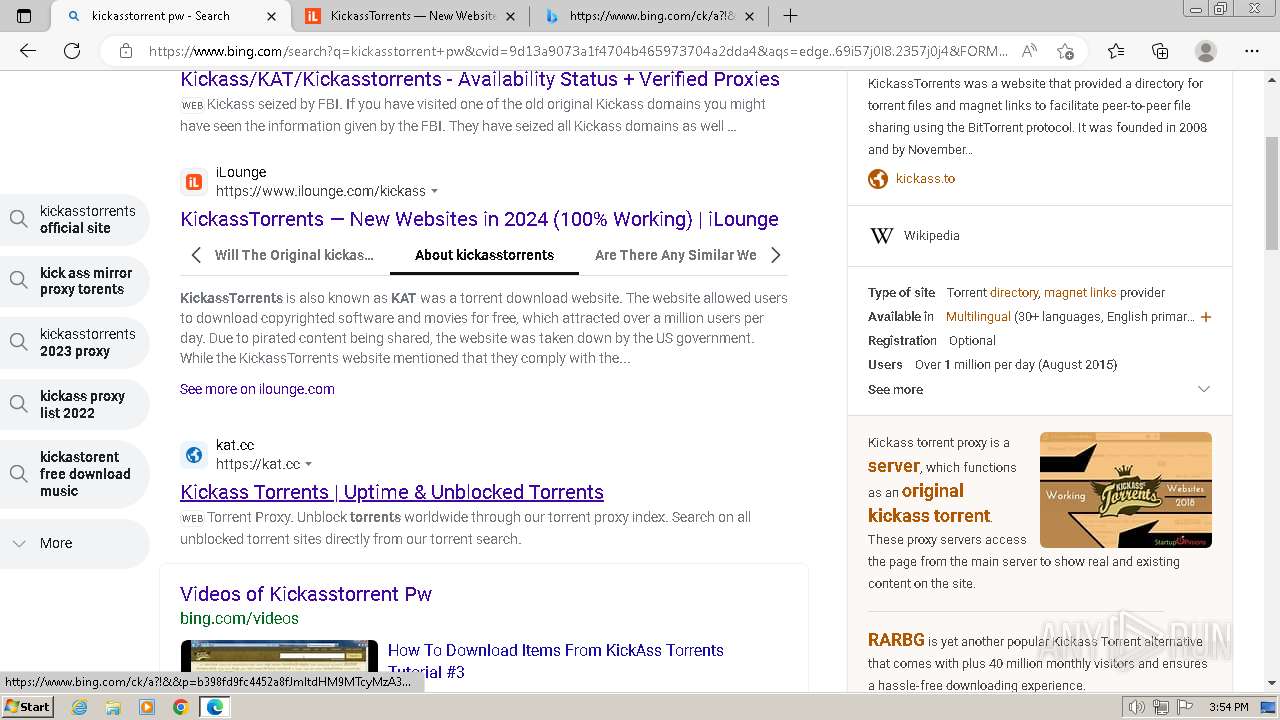Search kick ass mirror proxy torents suggestion
This screenshot has height=720, width=1280.
pyautogui.click(x=74, y=281)
